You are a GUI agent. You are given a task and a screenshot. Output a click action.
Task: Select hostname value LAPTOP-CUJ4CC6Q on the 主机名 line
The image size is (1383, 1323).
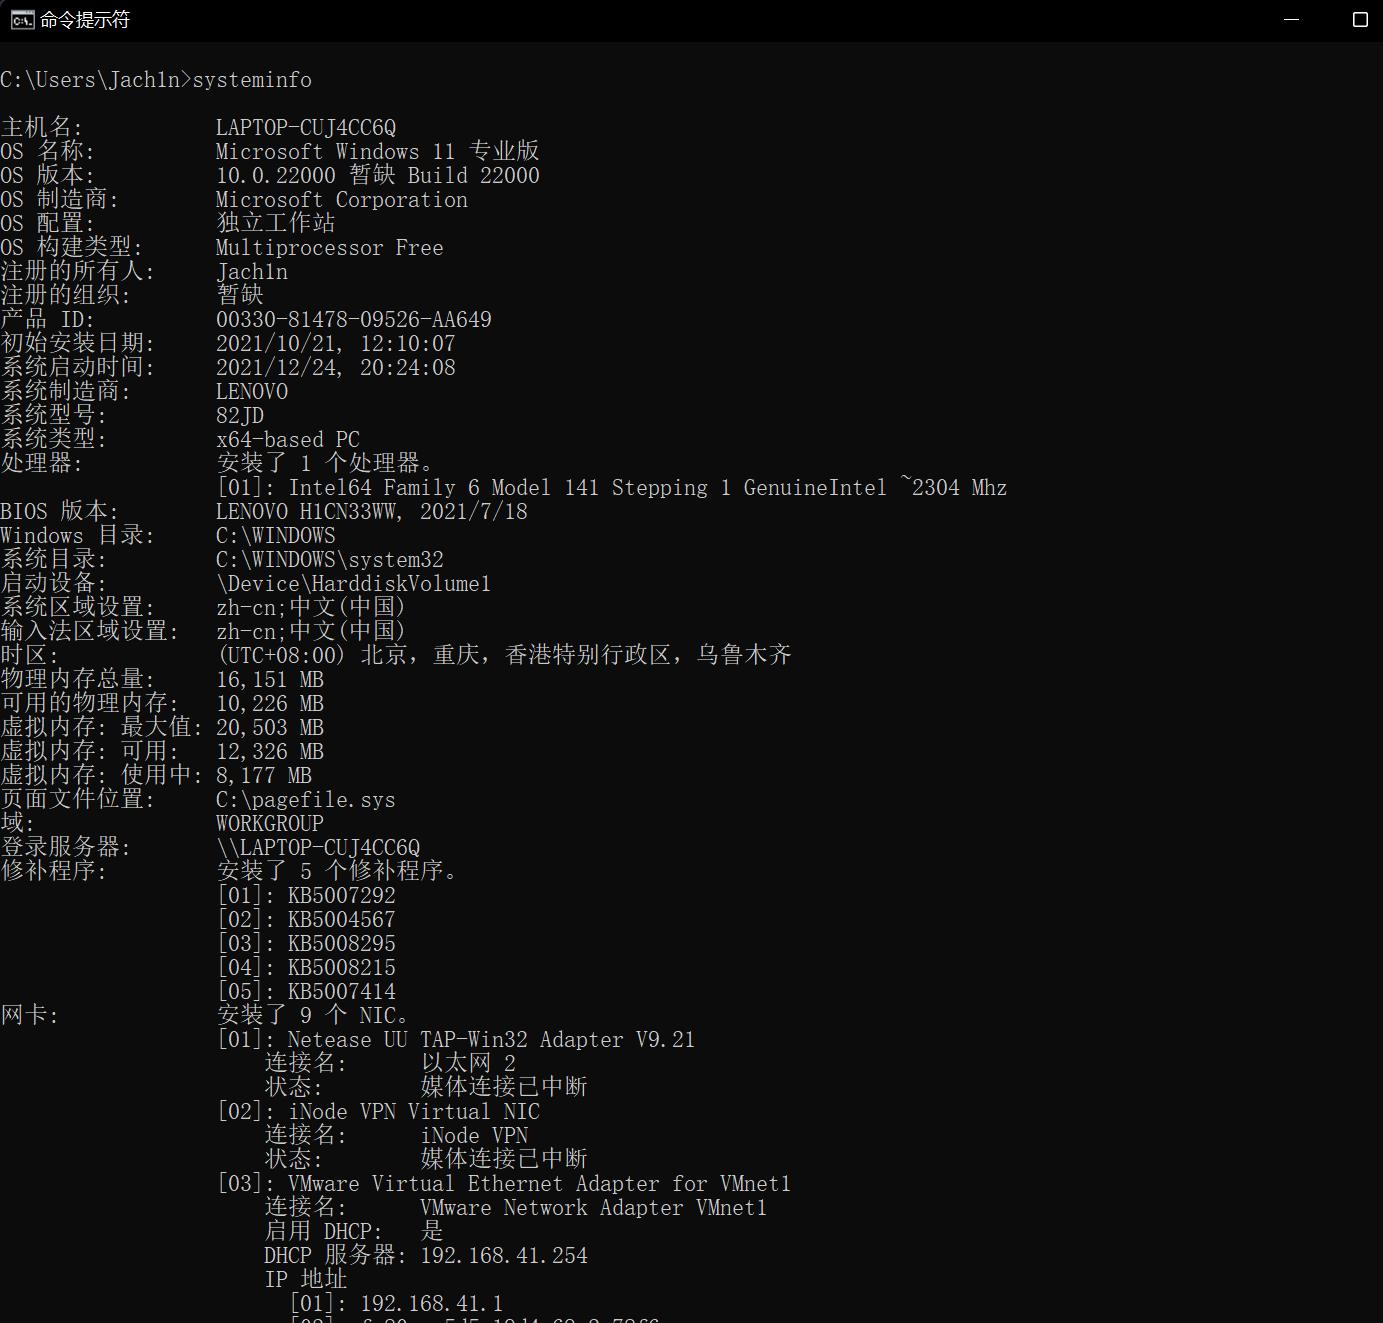pyautogui.click(x=306, y=128)
